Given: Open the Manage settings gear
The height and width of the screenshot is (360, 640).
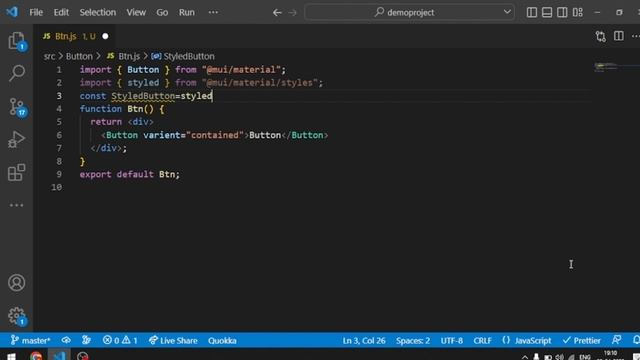Looking at the screenshot, I should click(17, 316).
